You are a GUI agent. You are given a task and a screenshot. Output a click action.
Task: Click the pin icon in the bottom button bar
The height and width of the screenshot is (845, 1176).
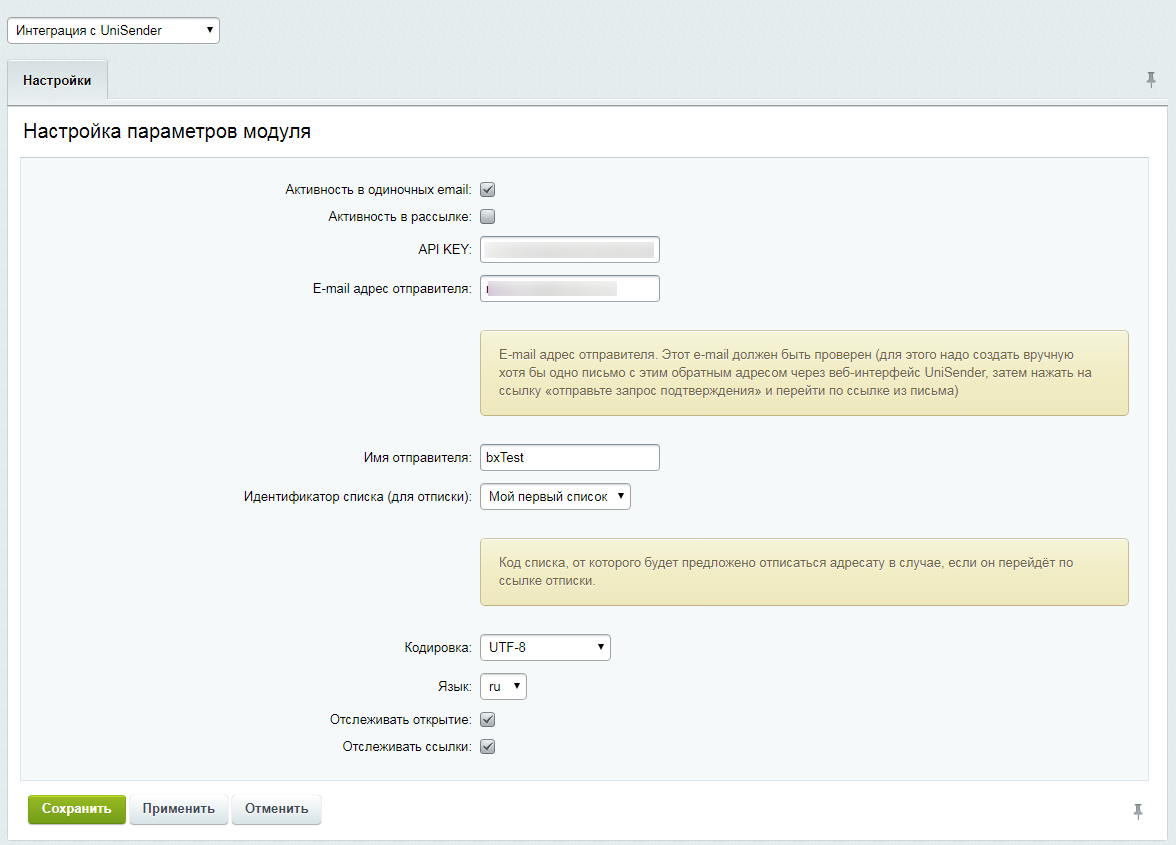1138,811
